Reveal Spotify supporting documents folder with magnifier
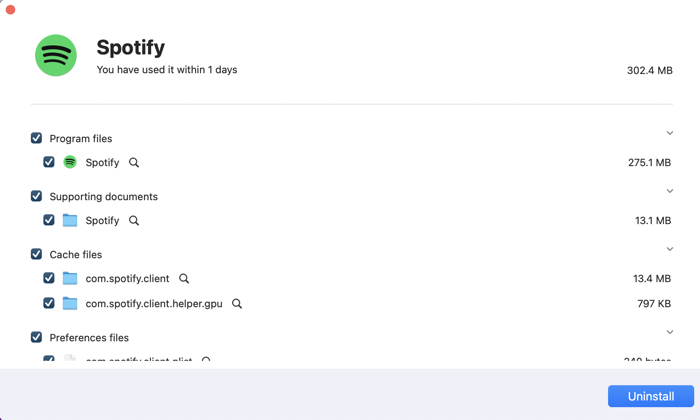 (134, 221)
